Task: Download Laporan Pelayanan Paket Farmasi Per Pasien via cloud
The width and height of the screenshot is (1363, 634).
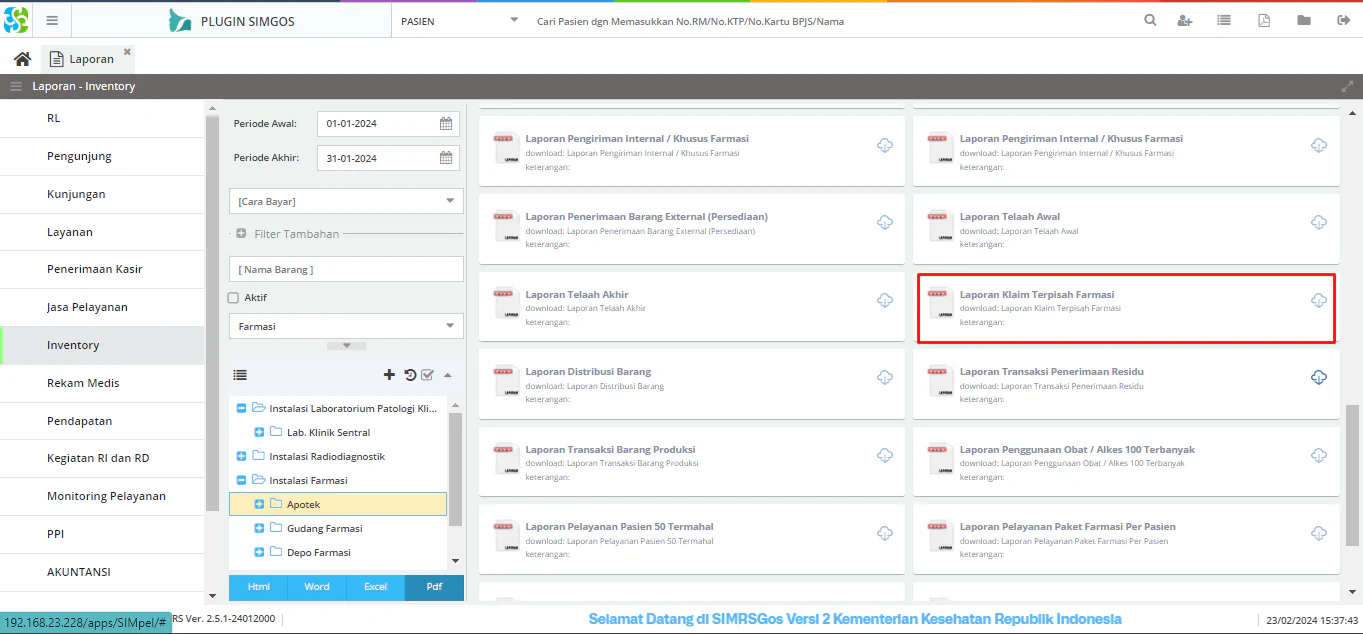Action: click(x=1318, y=533)
